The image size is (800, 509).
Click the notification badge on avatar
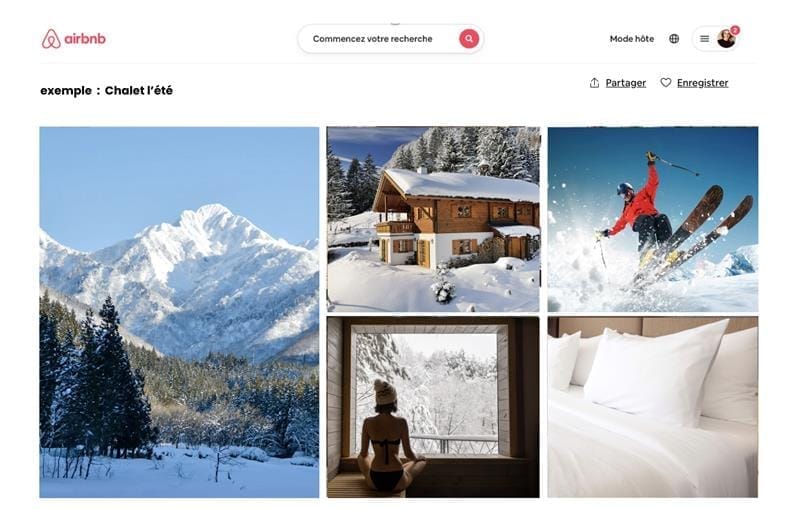pyautogui.click(x=735, y=31)
